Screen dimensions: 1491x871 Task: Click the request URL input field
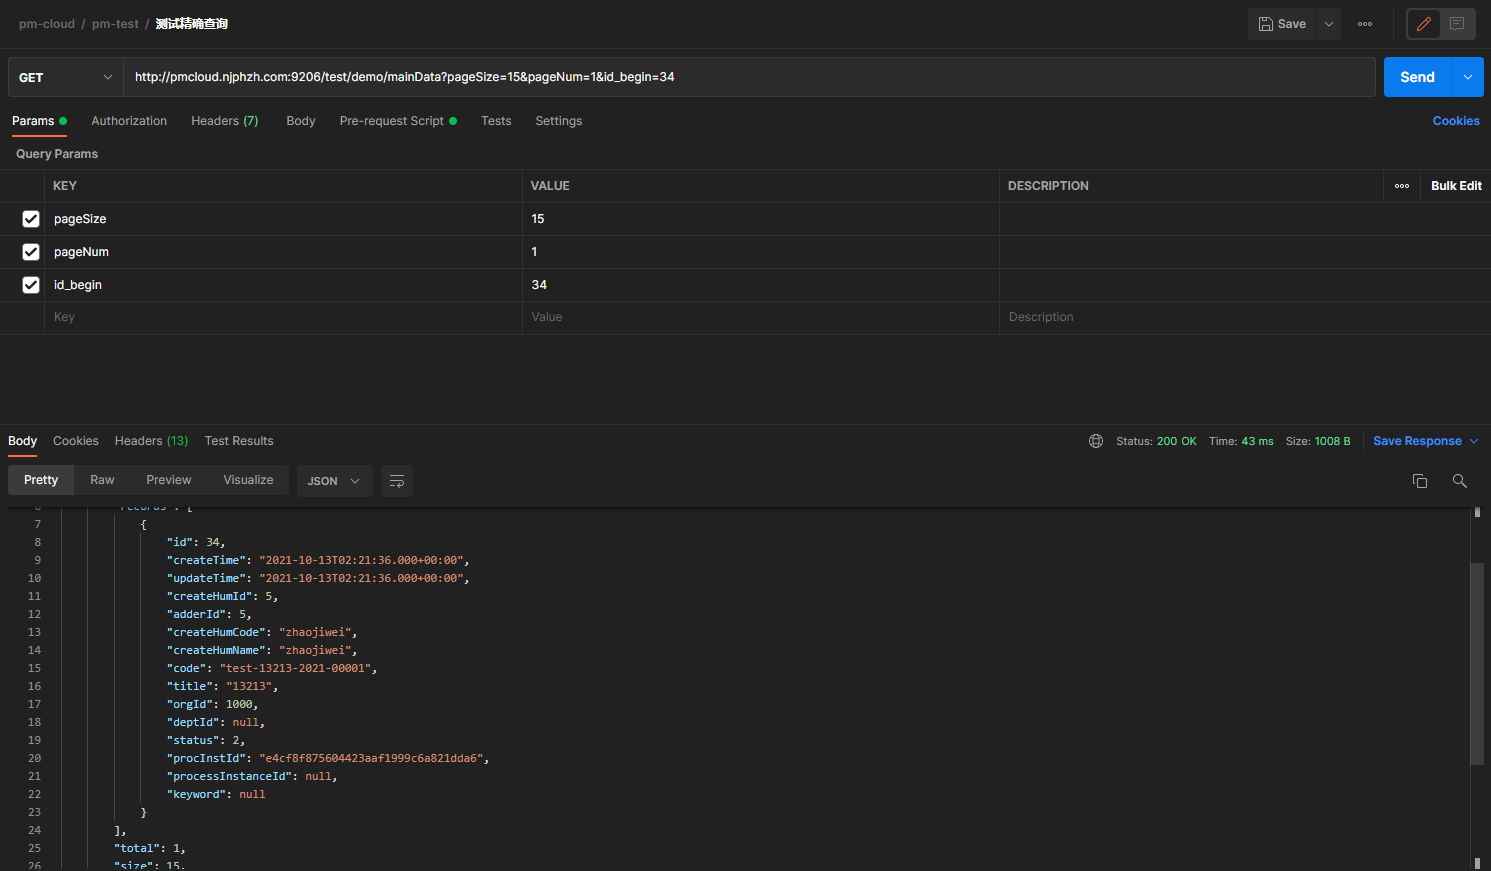[748, 77]
